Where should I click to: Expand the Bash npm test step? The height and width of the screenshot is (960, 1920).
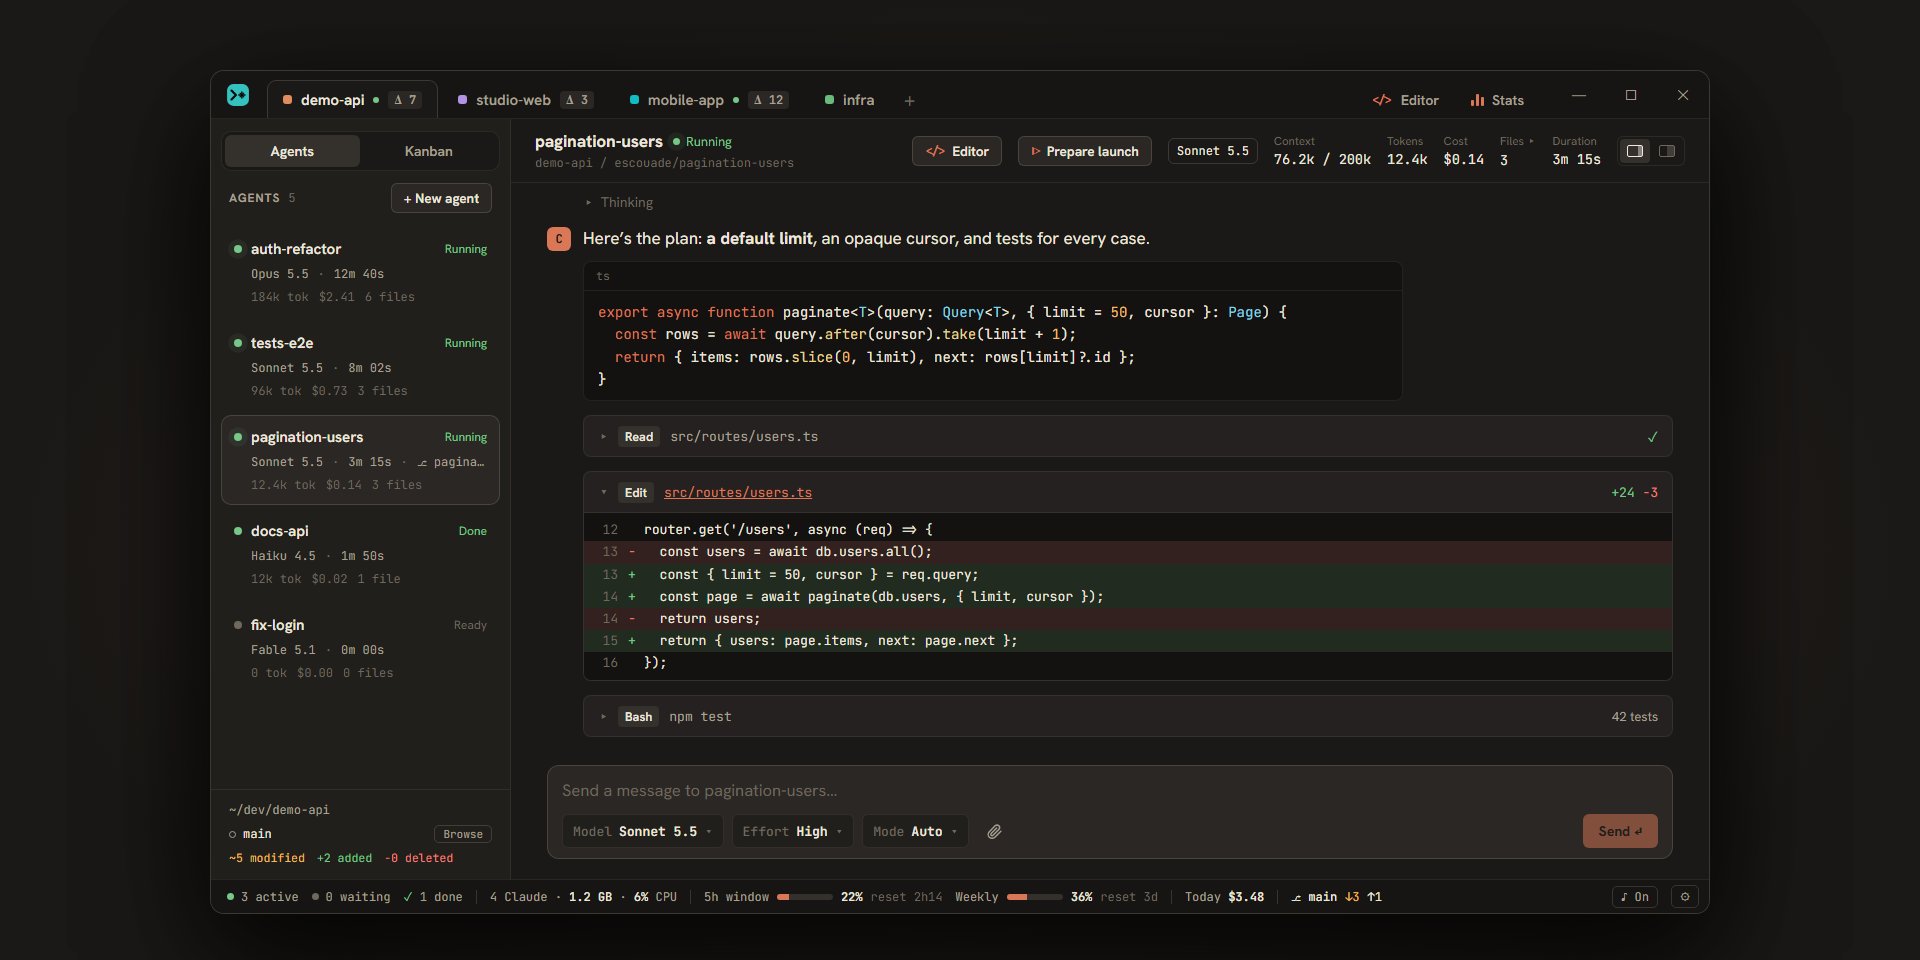pyautogui.click(x=1128, y=717)
